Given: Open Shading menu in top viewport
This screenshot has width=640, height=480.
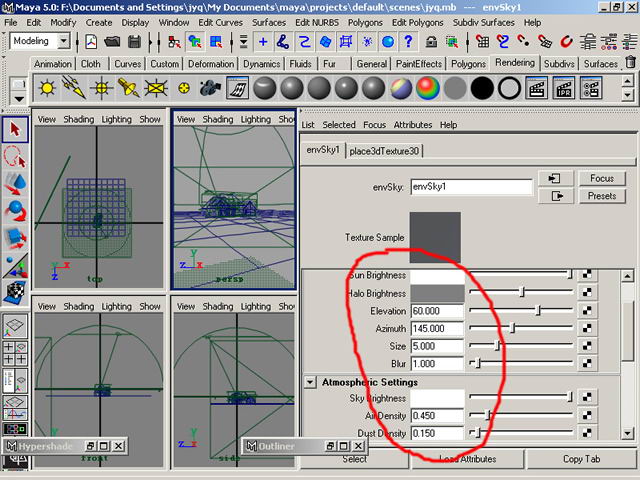Looking at the screenshot, I should (79, 119).
